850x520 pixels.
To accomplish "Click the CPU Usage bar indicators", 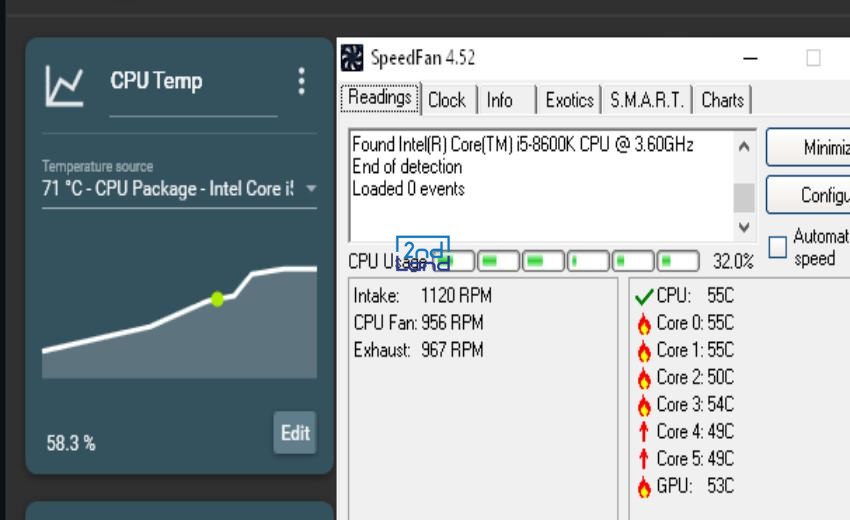I will [x=568, y=262].
